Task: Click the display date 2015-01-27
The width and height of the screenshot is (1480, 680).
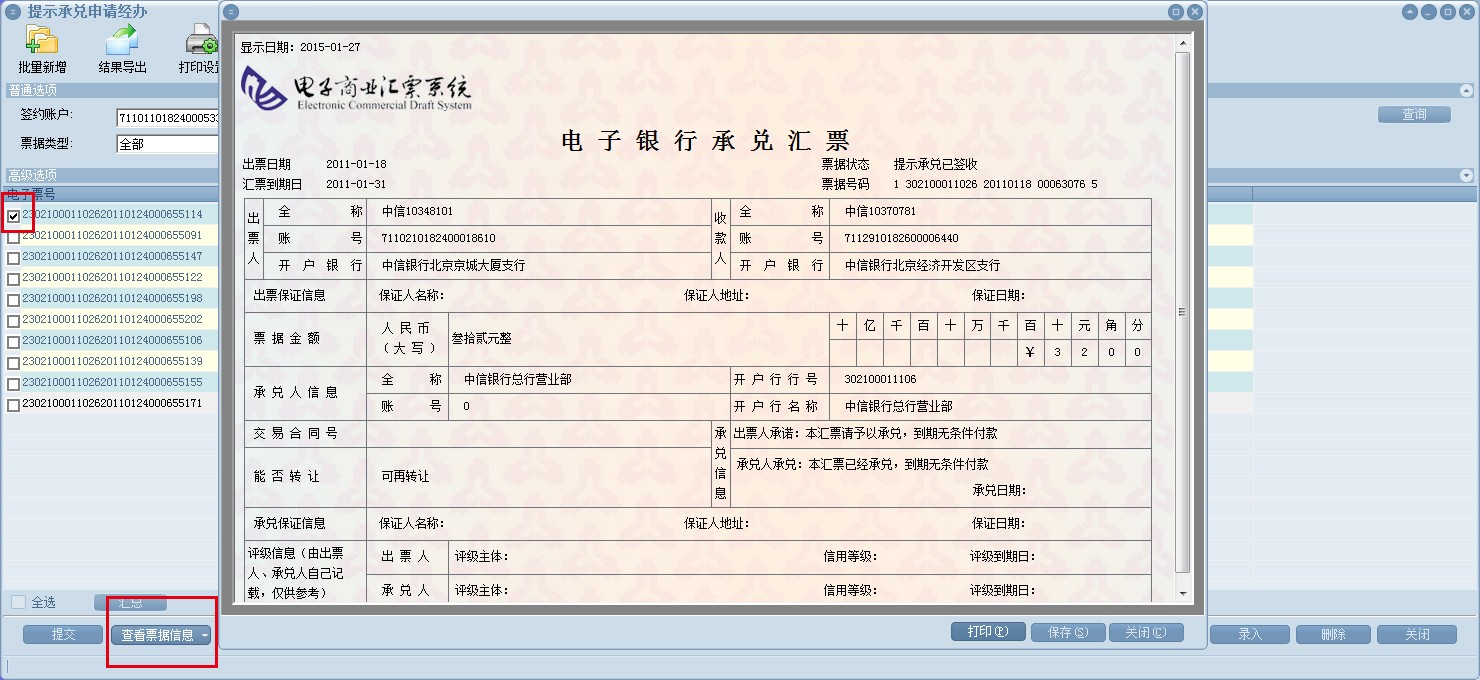Action: click(330, 47)
